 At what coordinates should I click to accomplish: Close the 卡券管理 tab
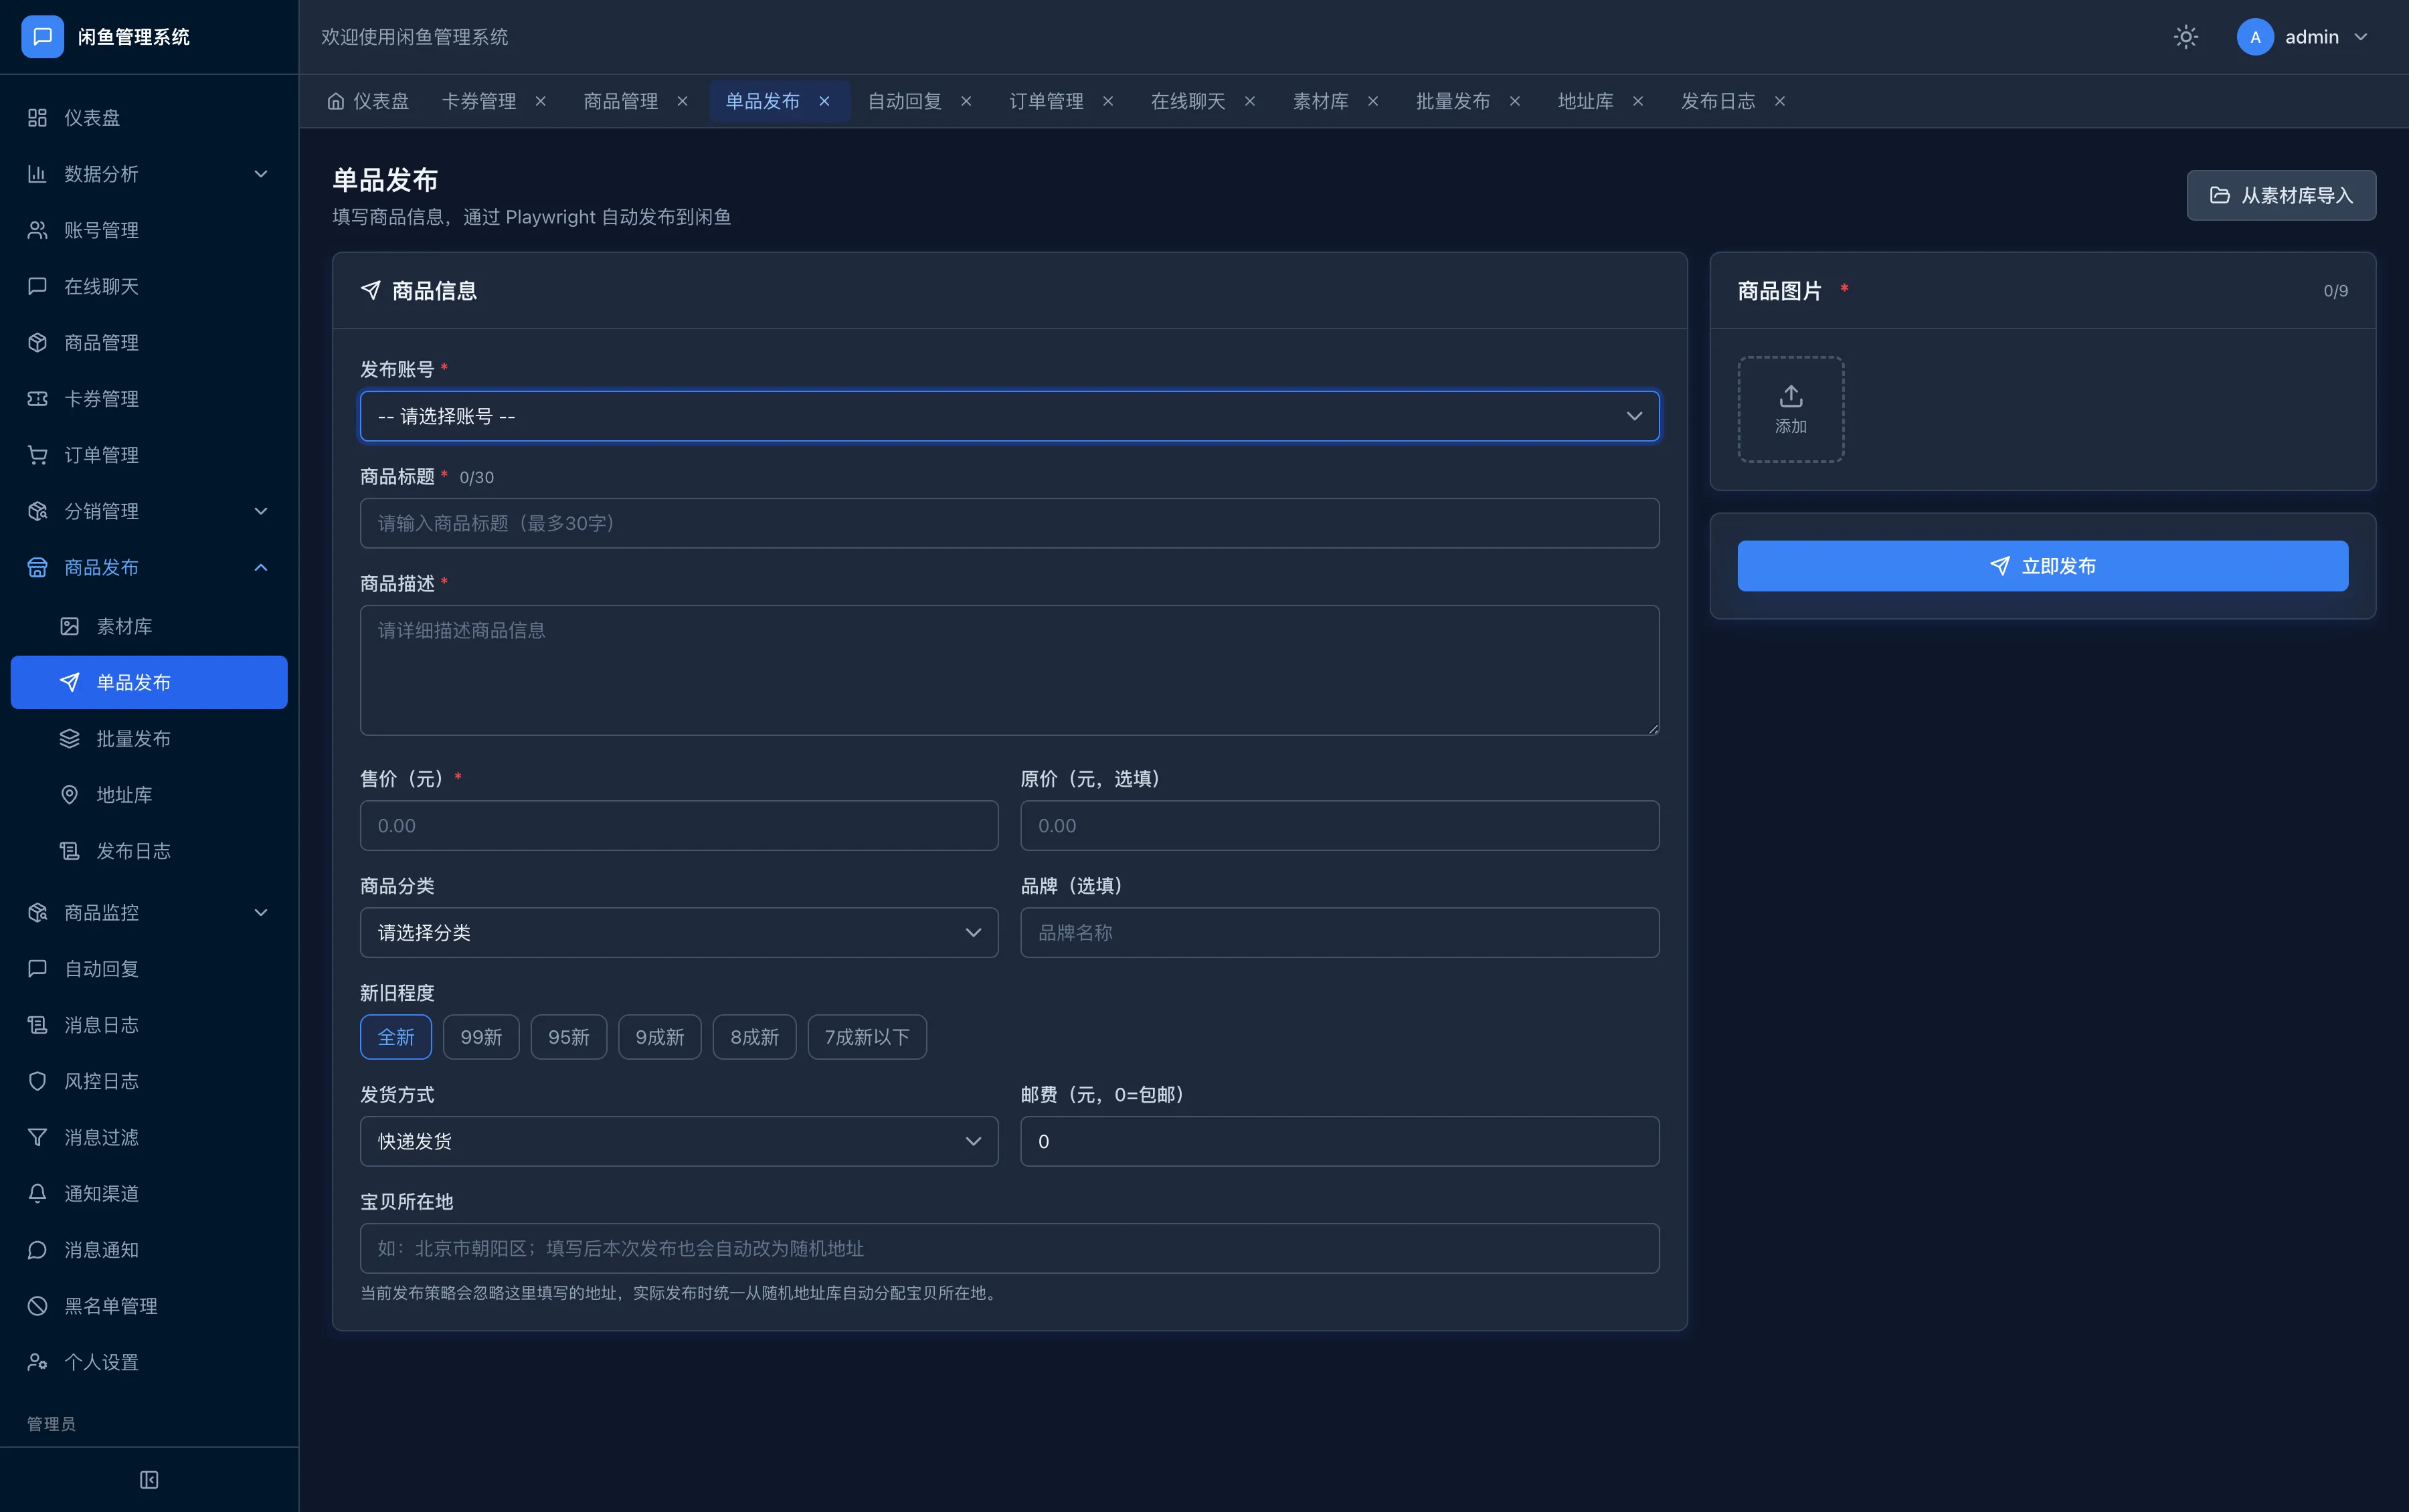coord(541,101)
